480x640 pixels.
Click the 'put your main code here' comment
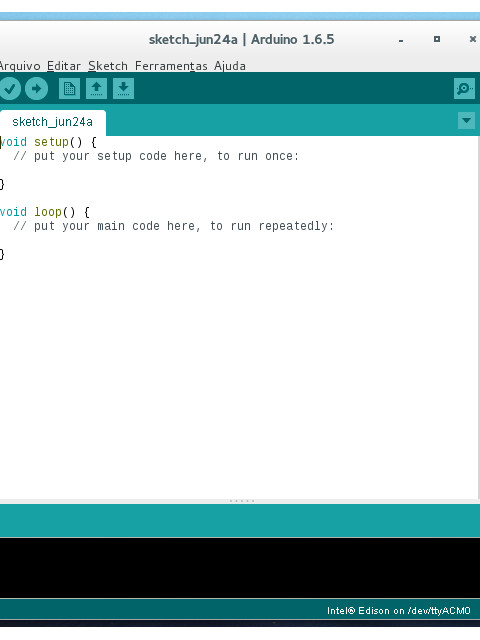173,226
